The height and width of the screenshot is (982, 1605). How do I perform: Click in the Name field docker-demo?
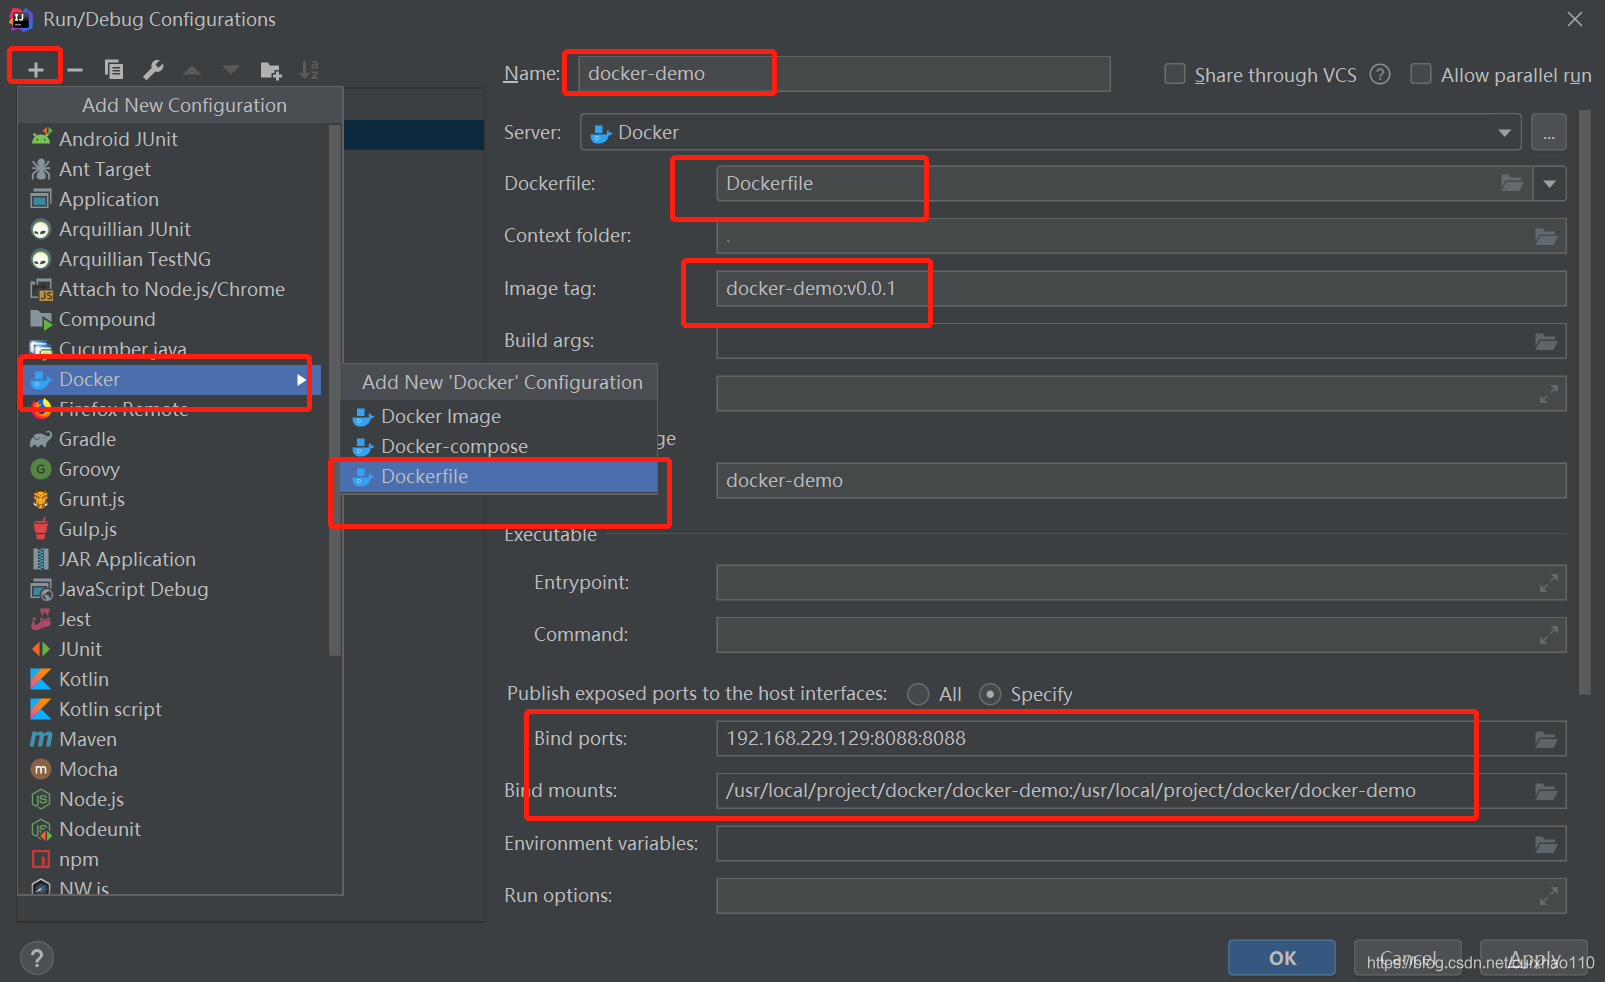844,74
